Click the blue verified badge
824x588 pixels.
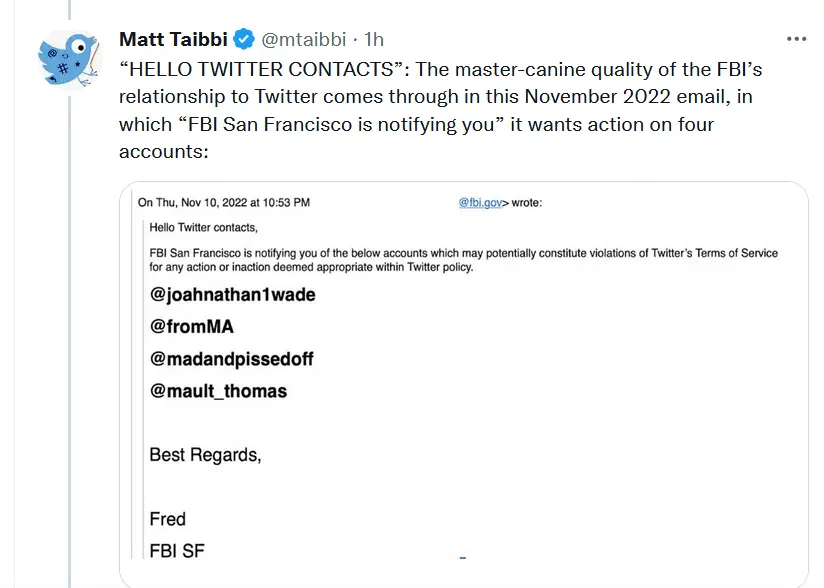pos(244,40)
